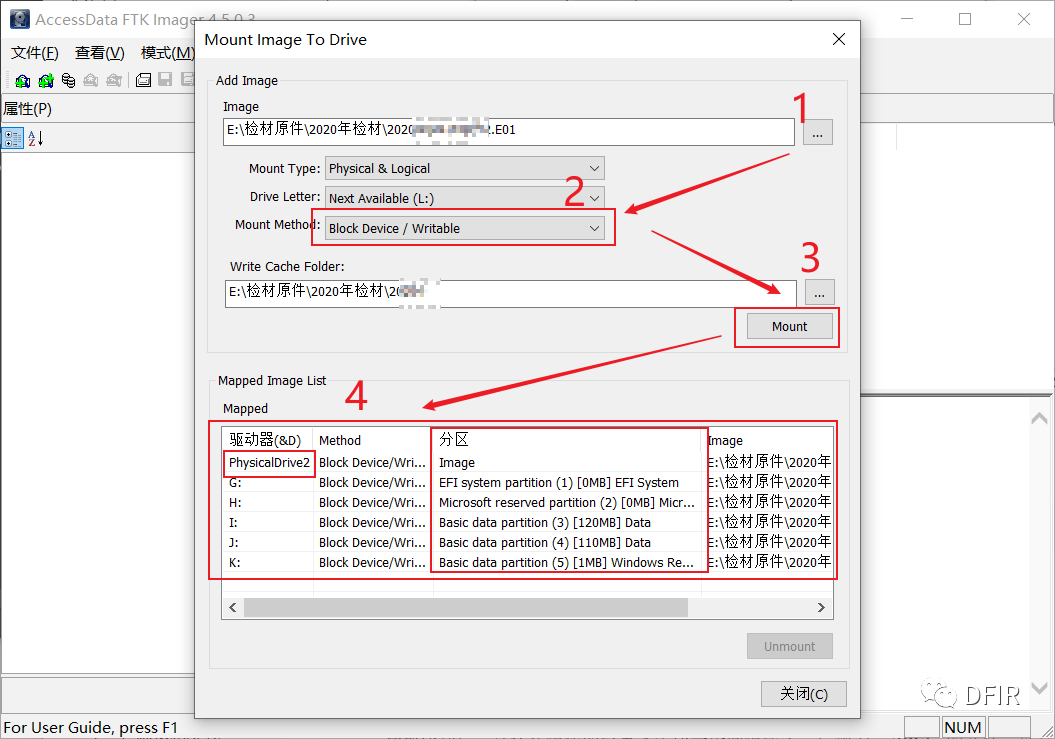The height and width of the screenshot is (739, 1055).
Task: Click the Image column header in mapped list
Action: point(767,440)
